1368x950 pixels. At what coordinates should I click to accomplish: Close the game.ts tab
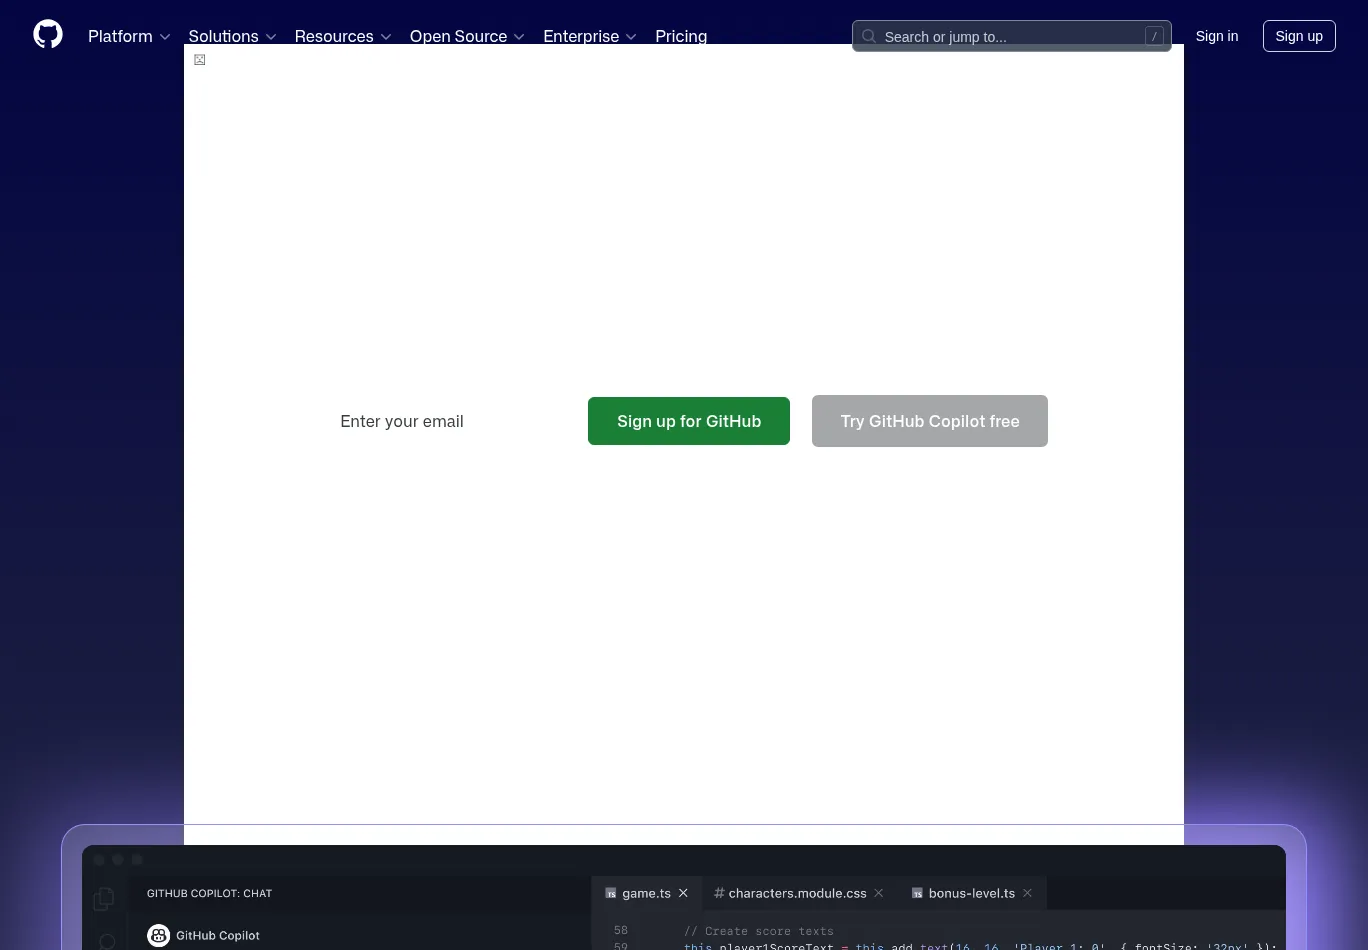pos(683,893)
